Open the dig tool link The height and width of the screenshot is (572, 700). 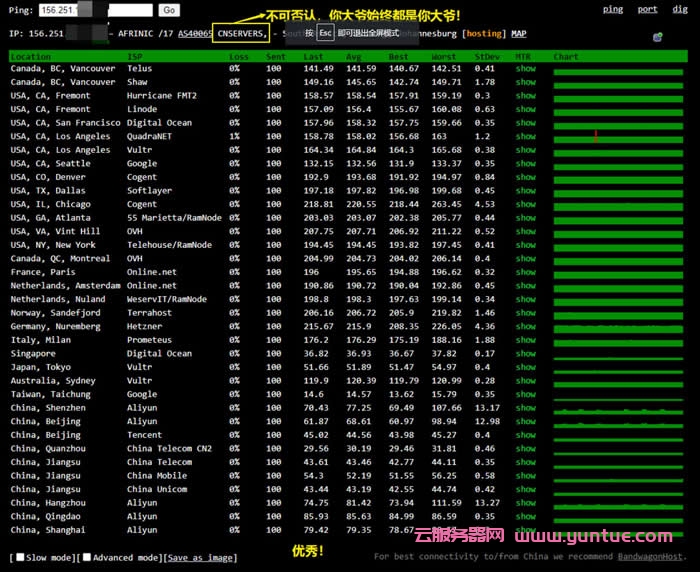(x=680, y=10)
